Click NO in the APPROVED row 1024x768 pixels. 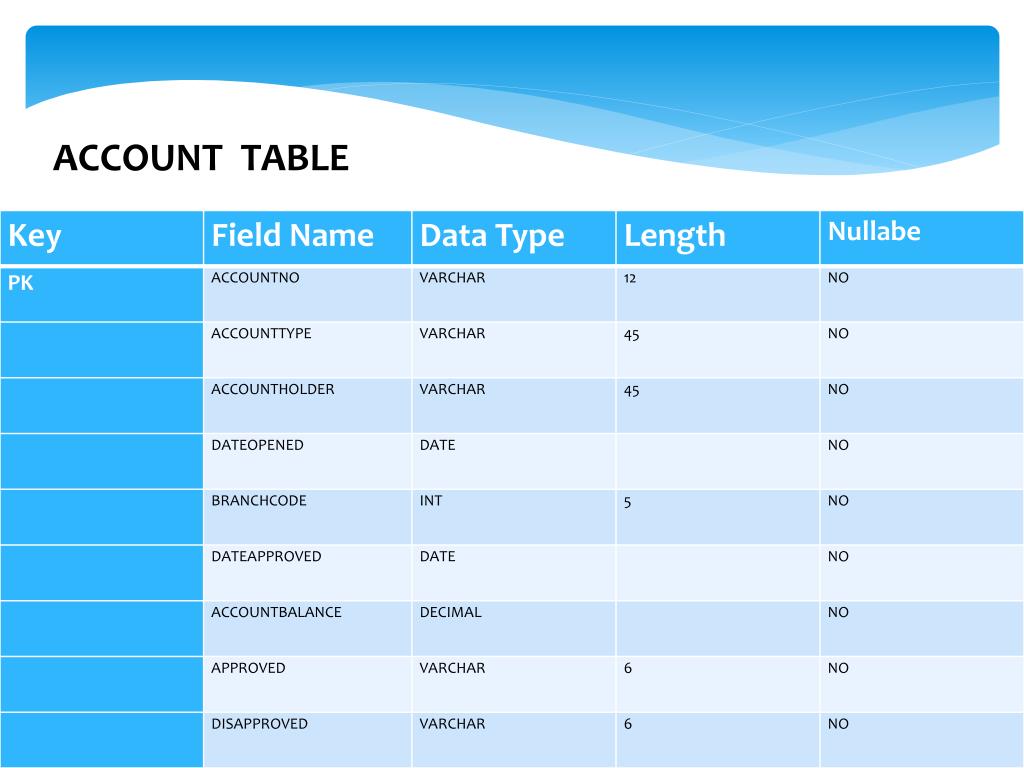coord(838,668)
